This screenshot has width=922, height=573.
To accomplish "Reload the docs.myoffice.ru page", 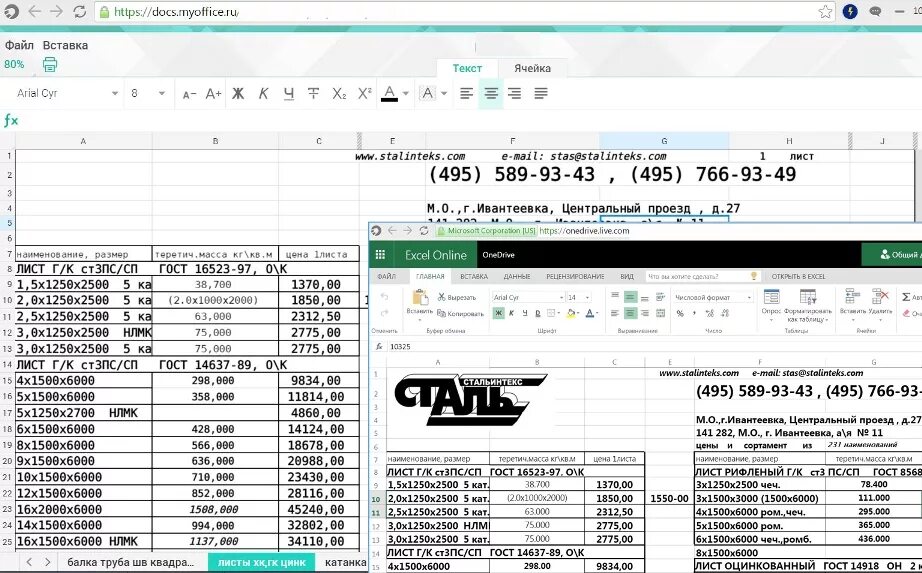I will 79,11.
